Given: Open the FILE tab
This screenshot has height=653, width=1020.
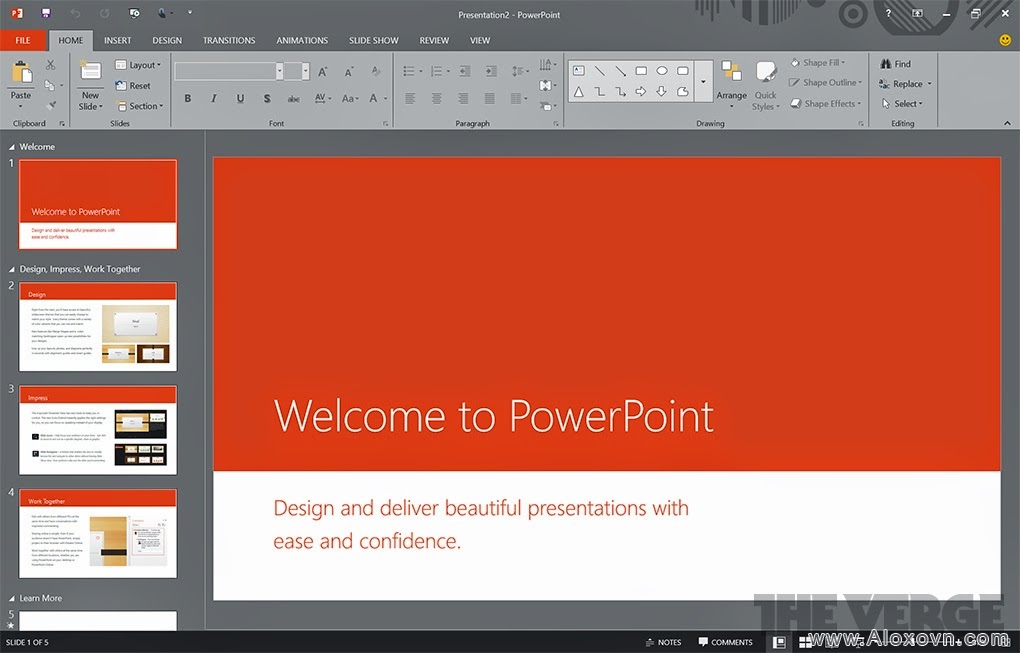Looking at the screenshot, I should coord(23,40).
